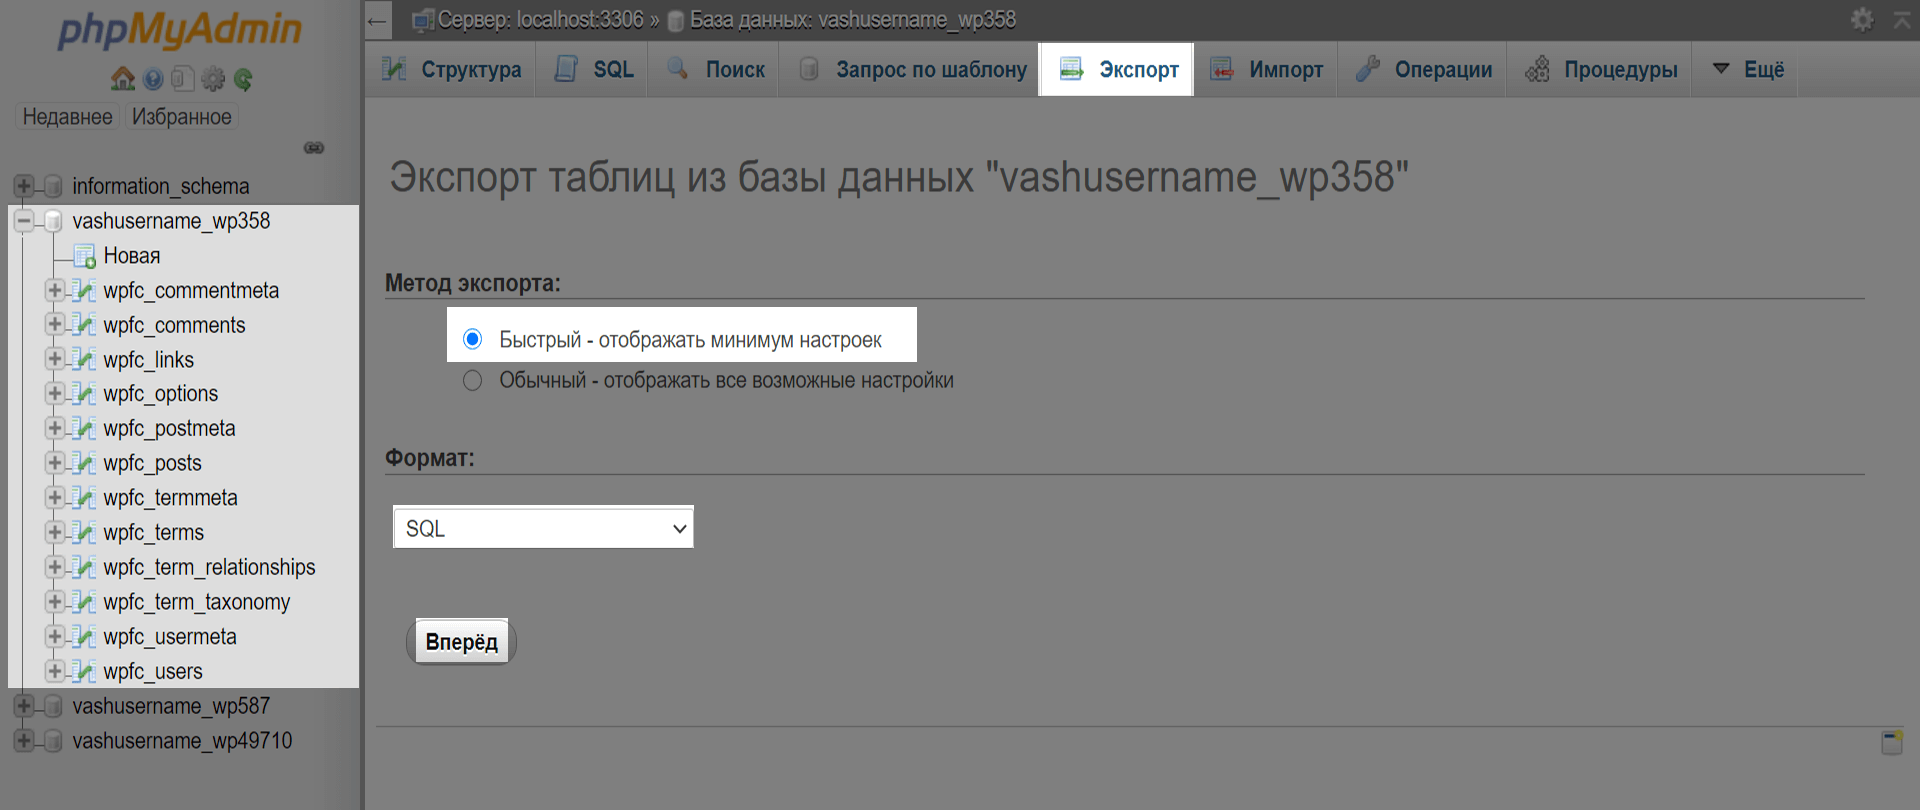Viewport: 1920px width, 810px height.
Task: Open the SQL query window icon
Action: (182, 79)
